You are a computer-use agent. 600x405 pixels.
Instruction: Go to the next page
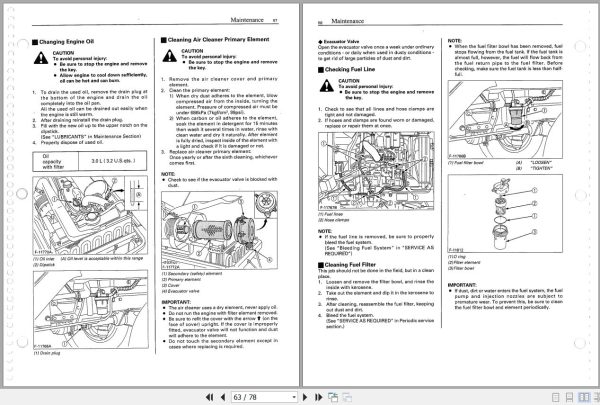point(305,397)
